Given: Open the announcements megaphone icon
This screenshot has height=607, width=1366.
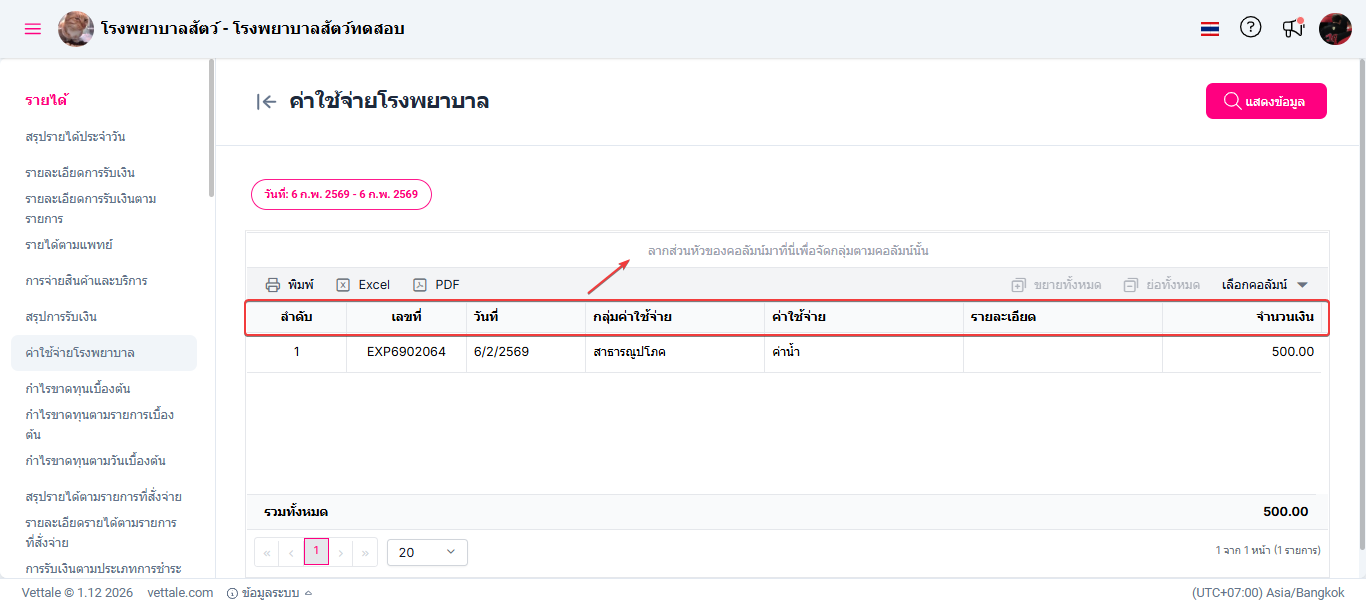Looking at the screenshot, I should [x=1293, y=28].
